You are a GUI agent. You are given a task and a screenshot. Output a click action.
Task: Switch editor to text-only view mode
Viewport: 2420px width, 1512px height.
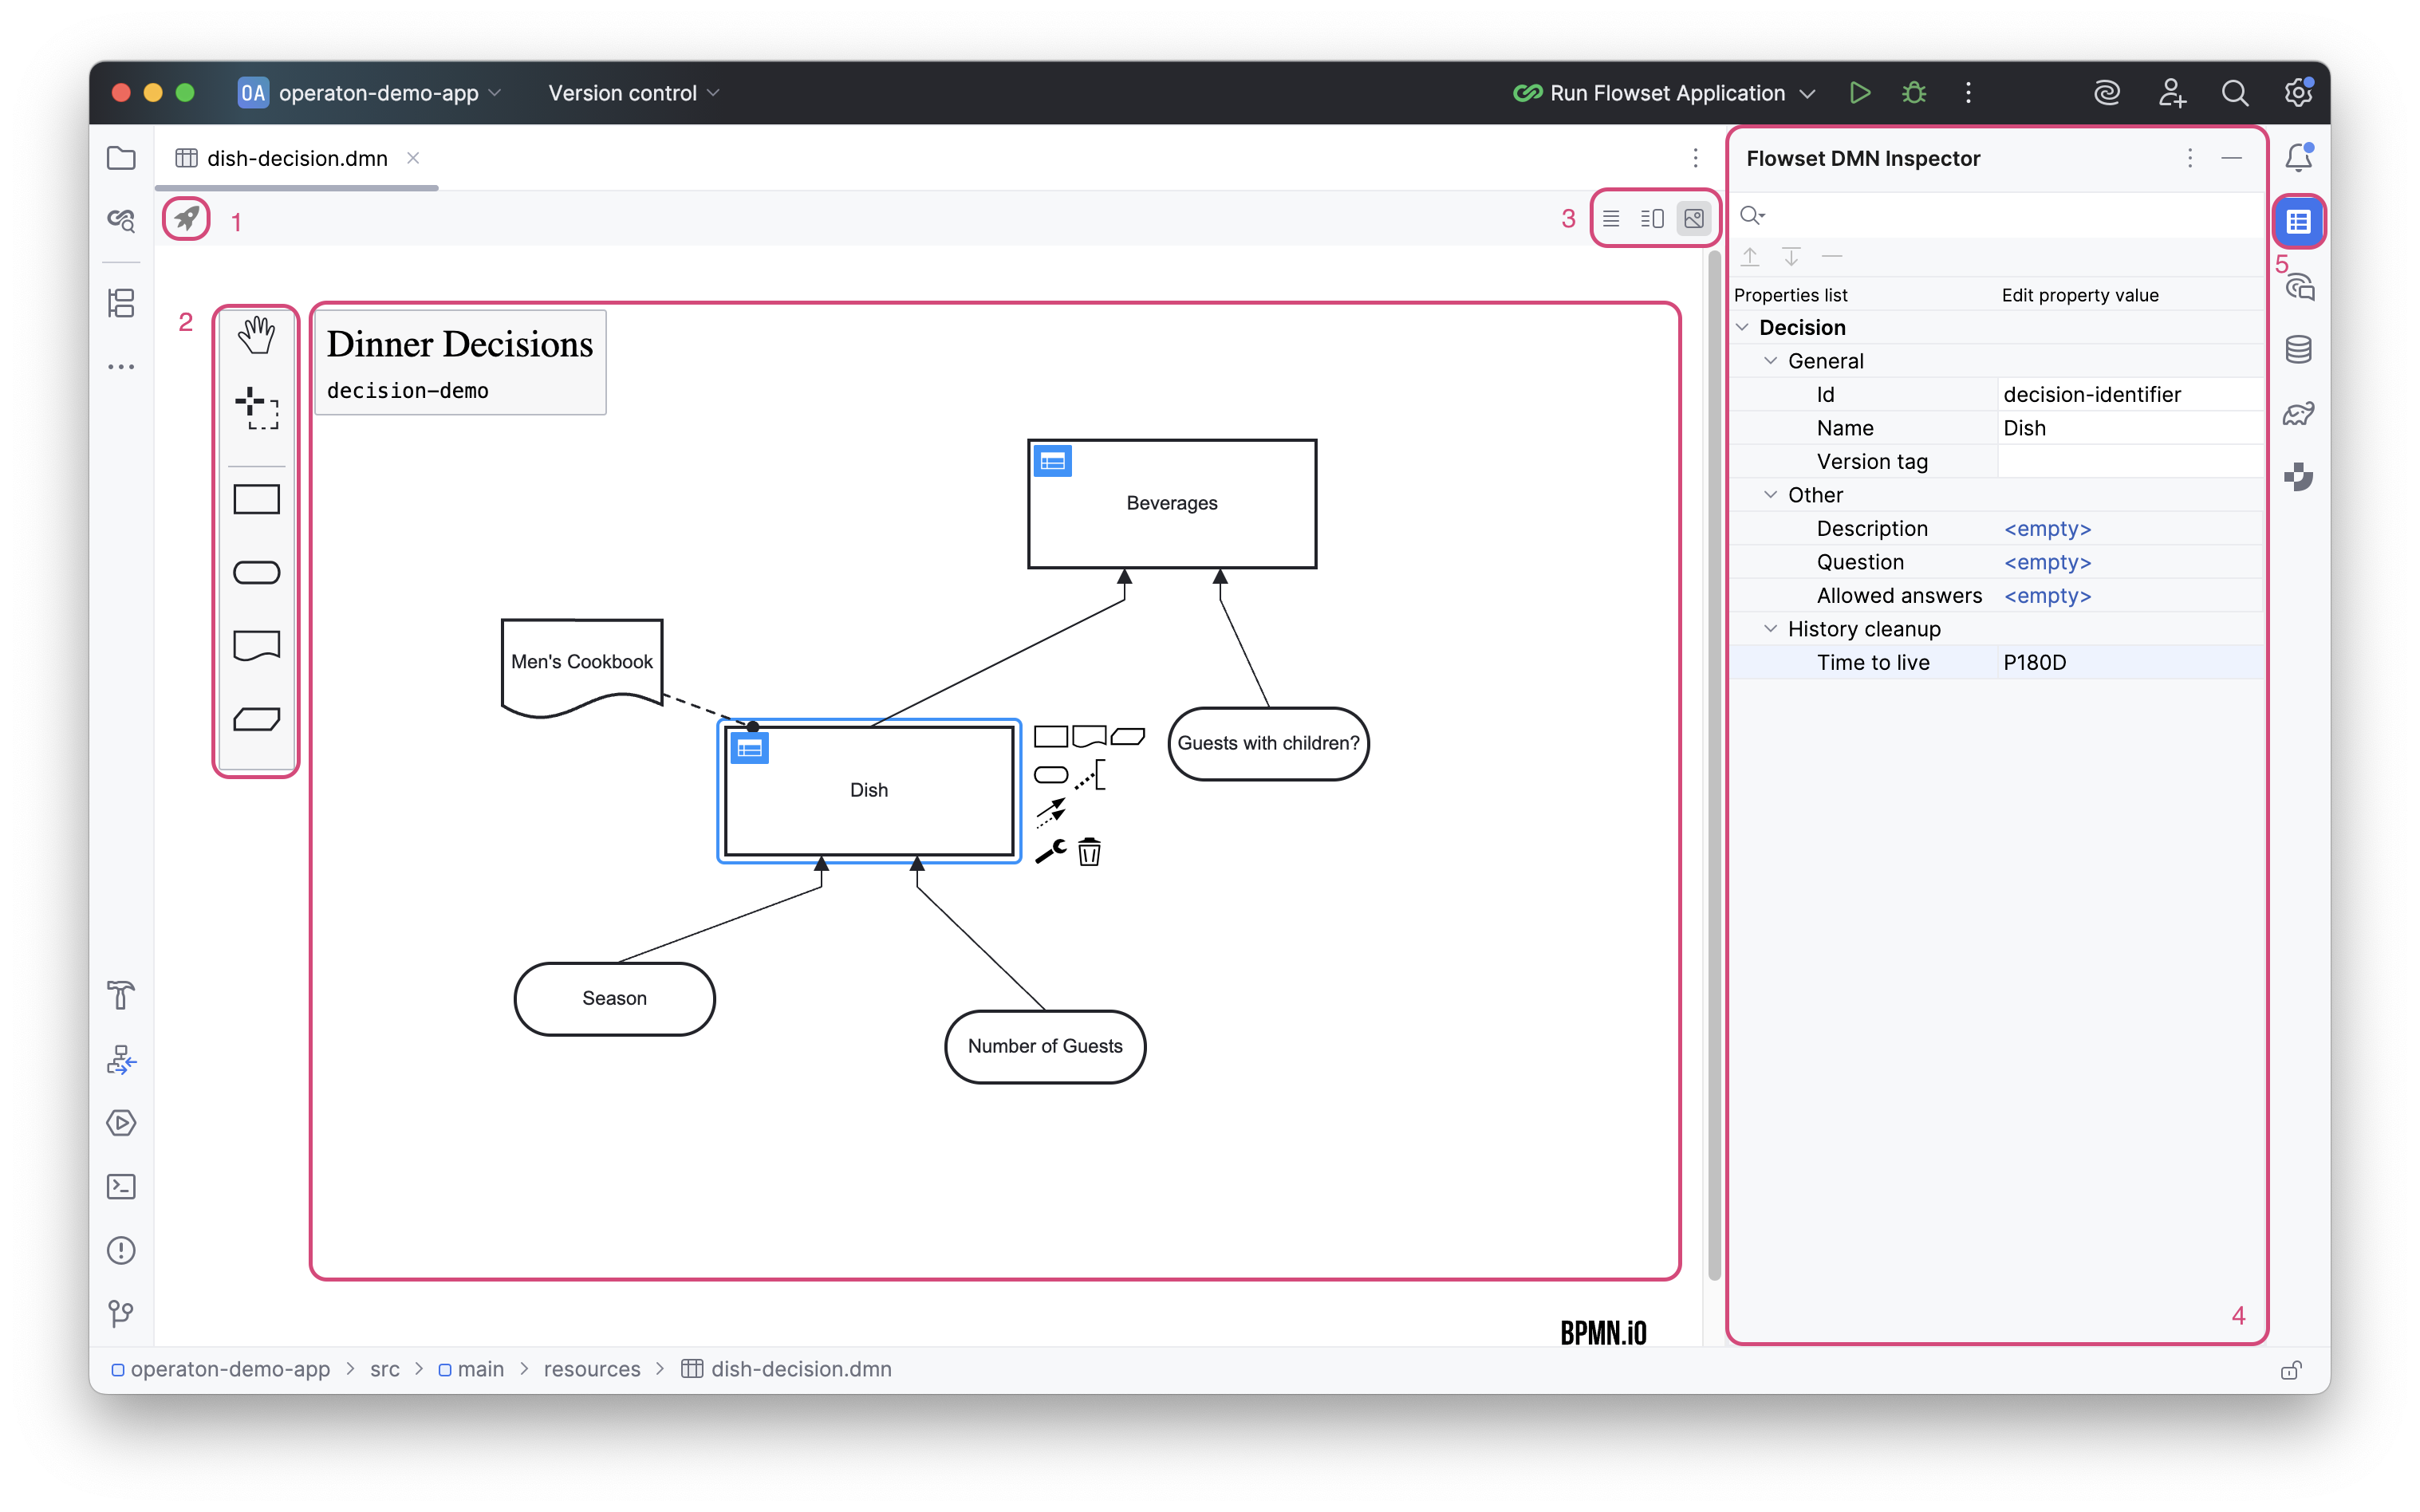point(1611,218)
